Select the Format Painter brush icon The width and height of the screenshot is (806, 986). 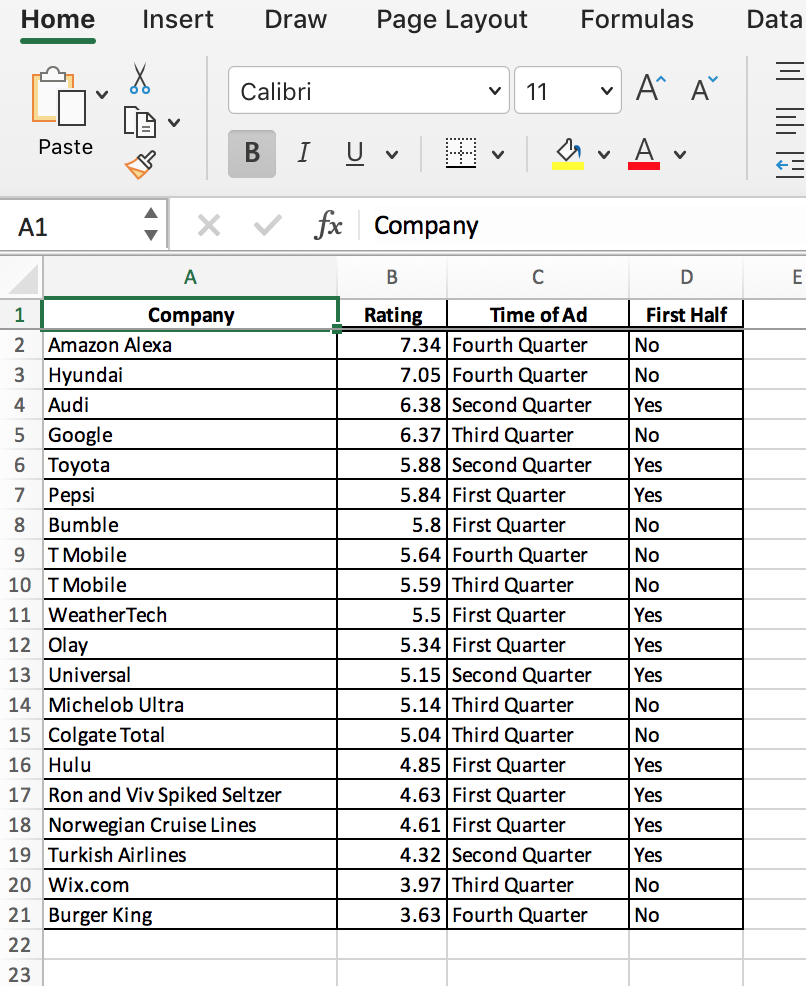coord(140,163)
